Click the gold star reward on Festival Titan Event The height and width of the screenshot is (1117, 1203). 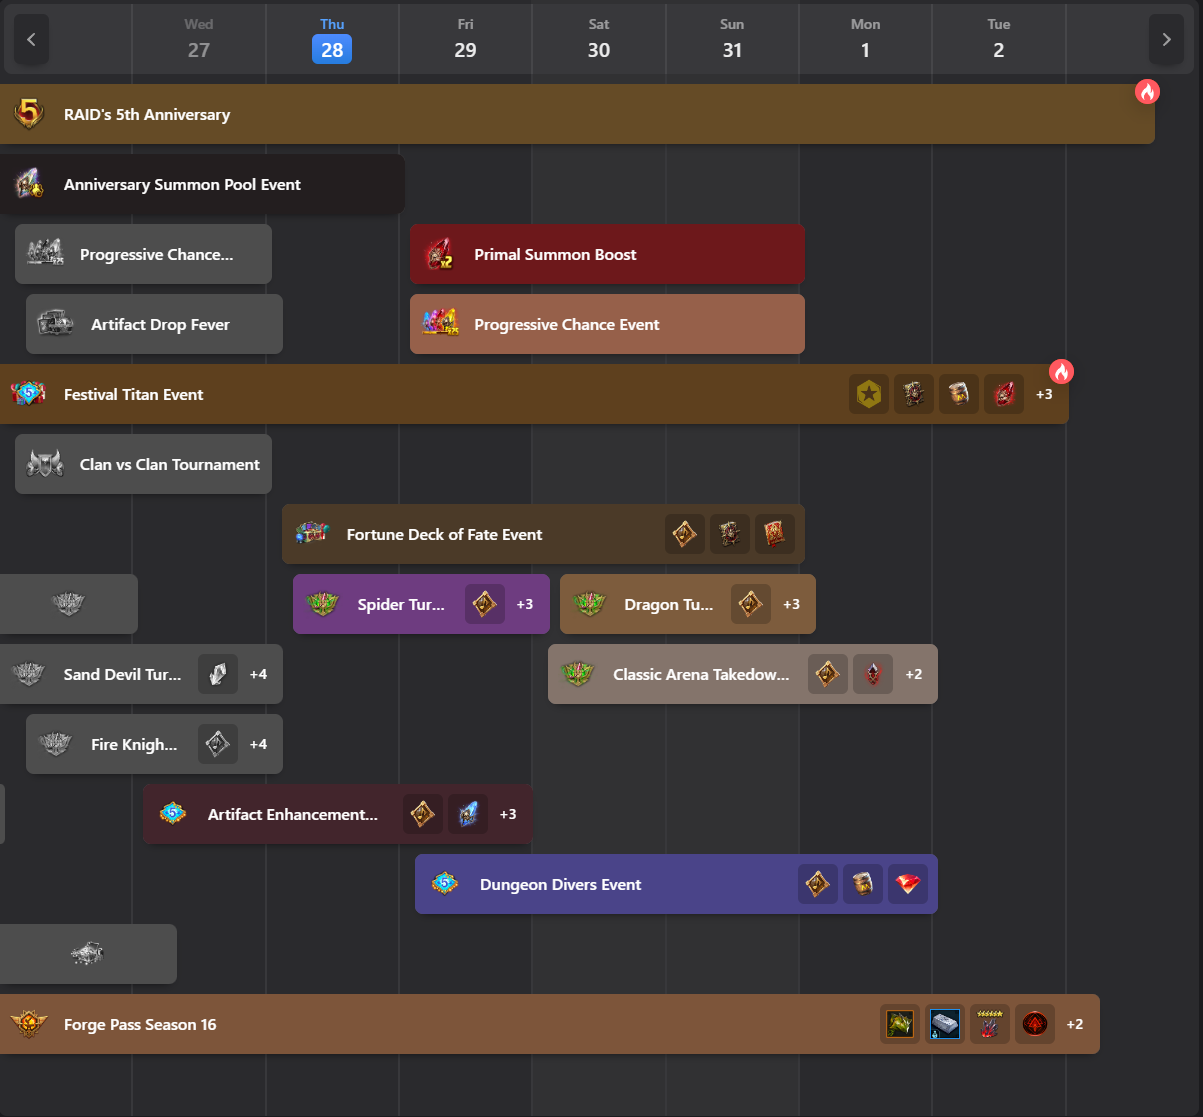coord(869,394)
